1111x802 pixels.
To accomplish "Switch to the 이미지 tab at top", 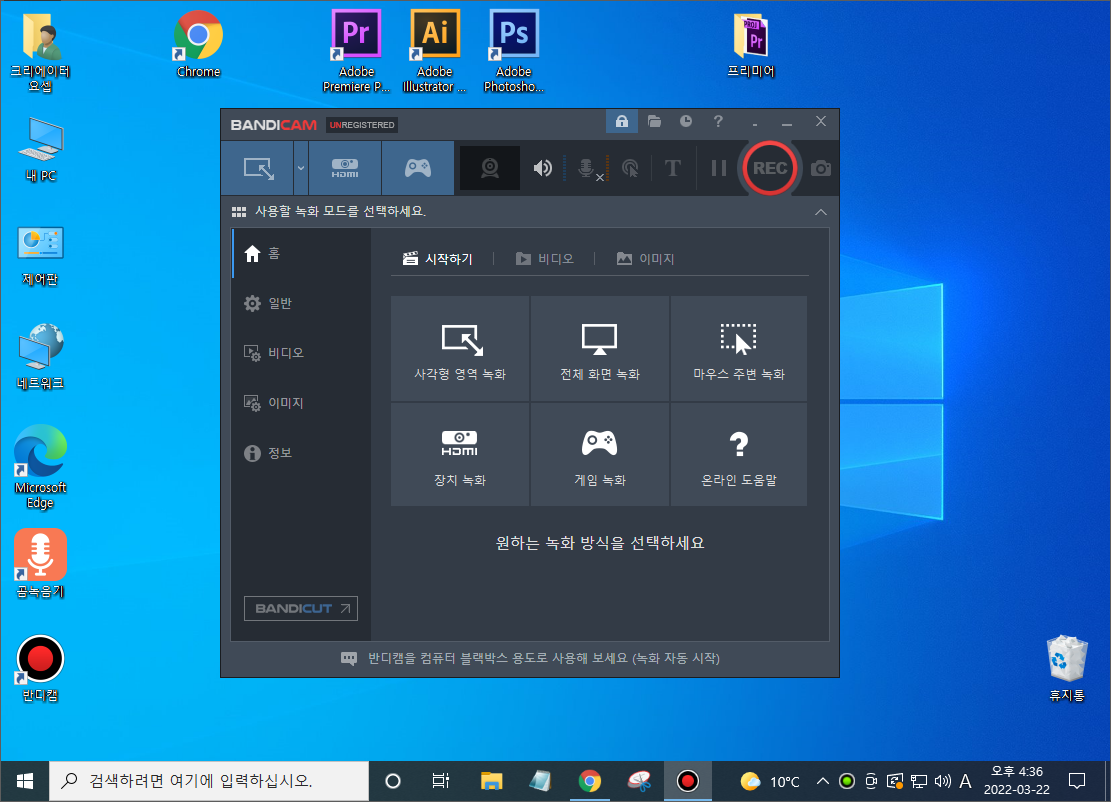I will pos(645,259).
